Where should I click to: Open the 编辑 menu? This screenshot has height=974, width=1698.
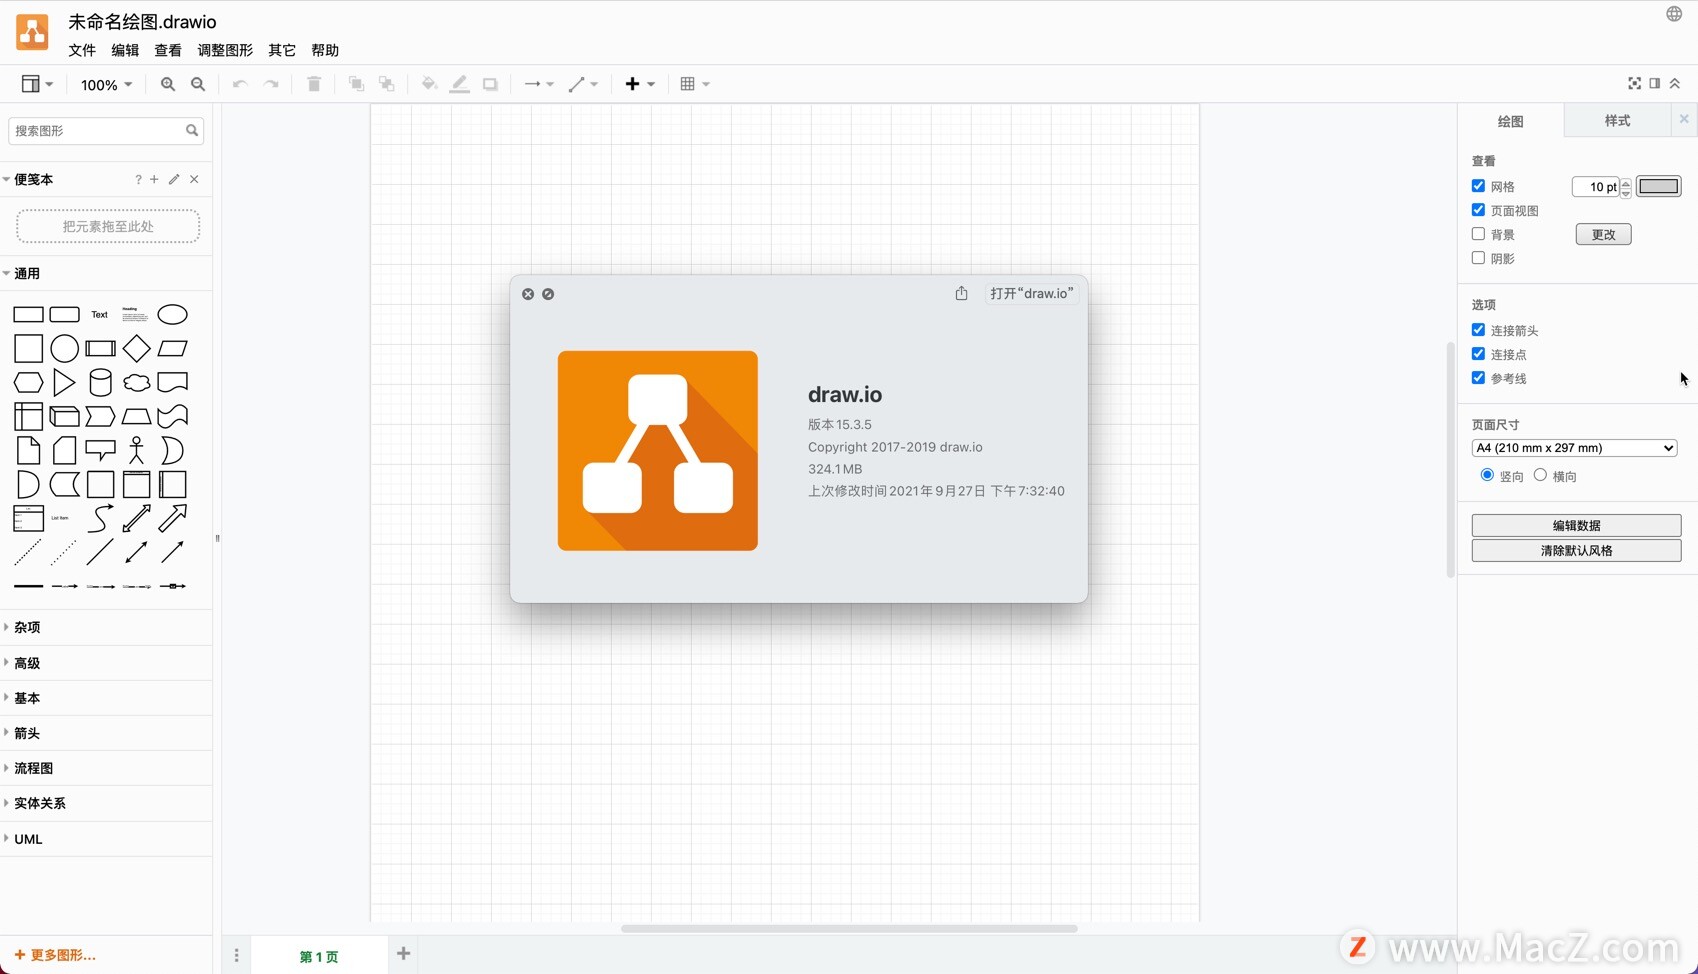click(125, 50)
